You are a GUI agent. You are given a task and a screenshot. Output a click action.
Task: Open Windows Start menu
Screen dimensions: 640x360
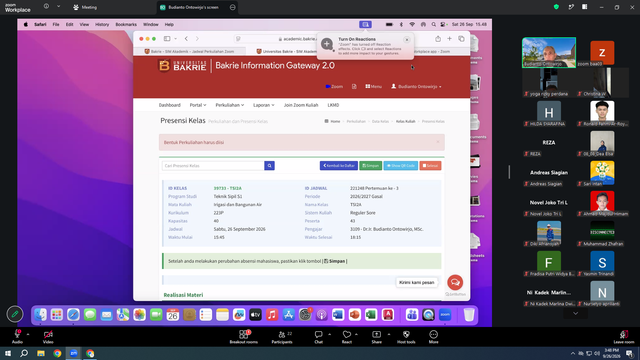(8, 353)
